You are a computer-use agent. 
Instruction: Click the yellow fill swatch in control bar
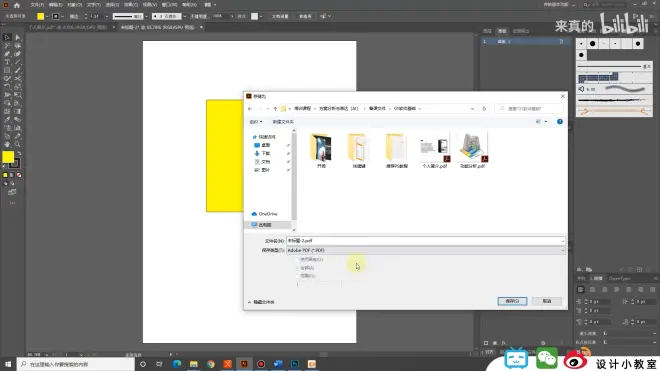click(x=40, y=16)
